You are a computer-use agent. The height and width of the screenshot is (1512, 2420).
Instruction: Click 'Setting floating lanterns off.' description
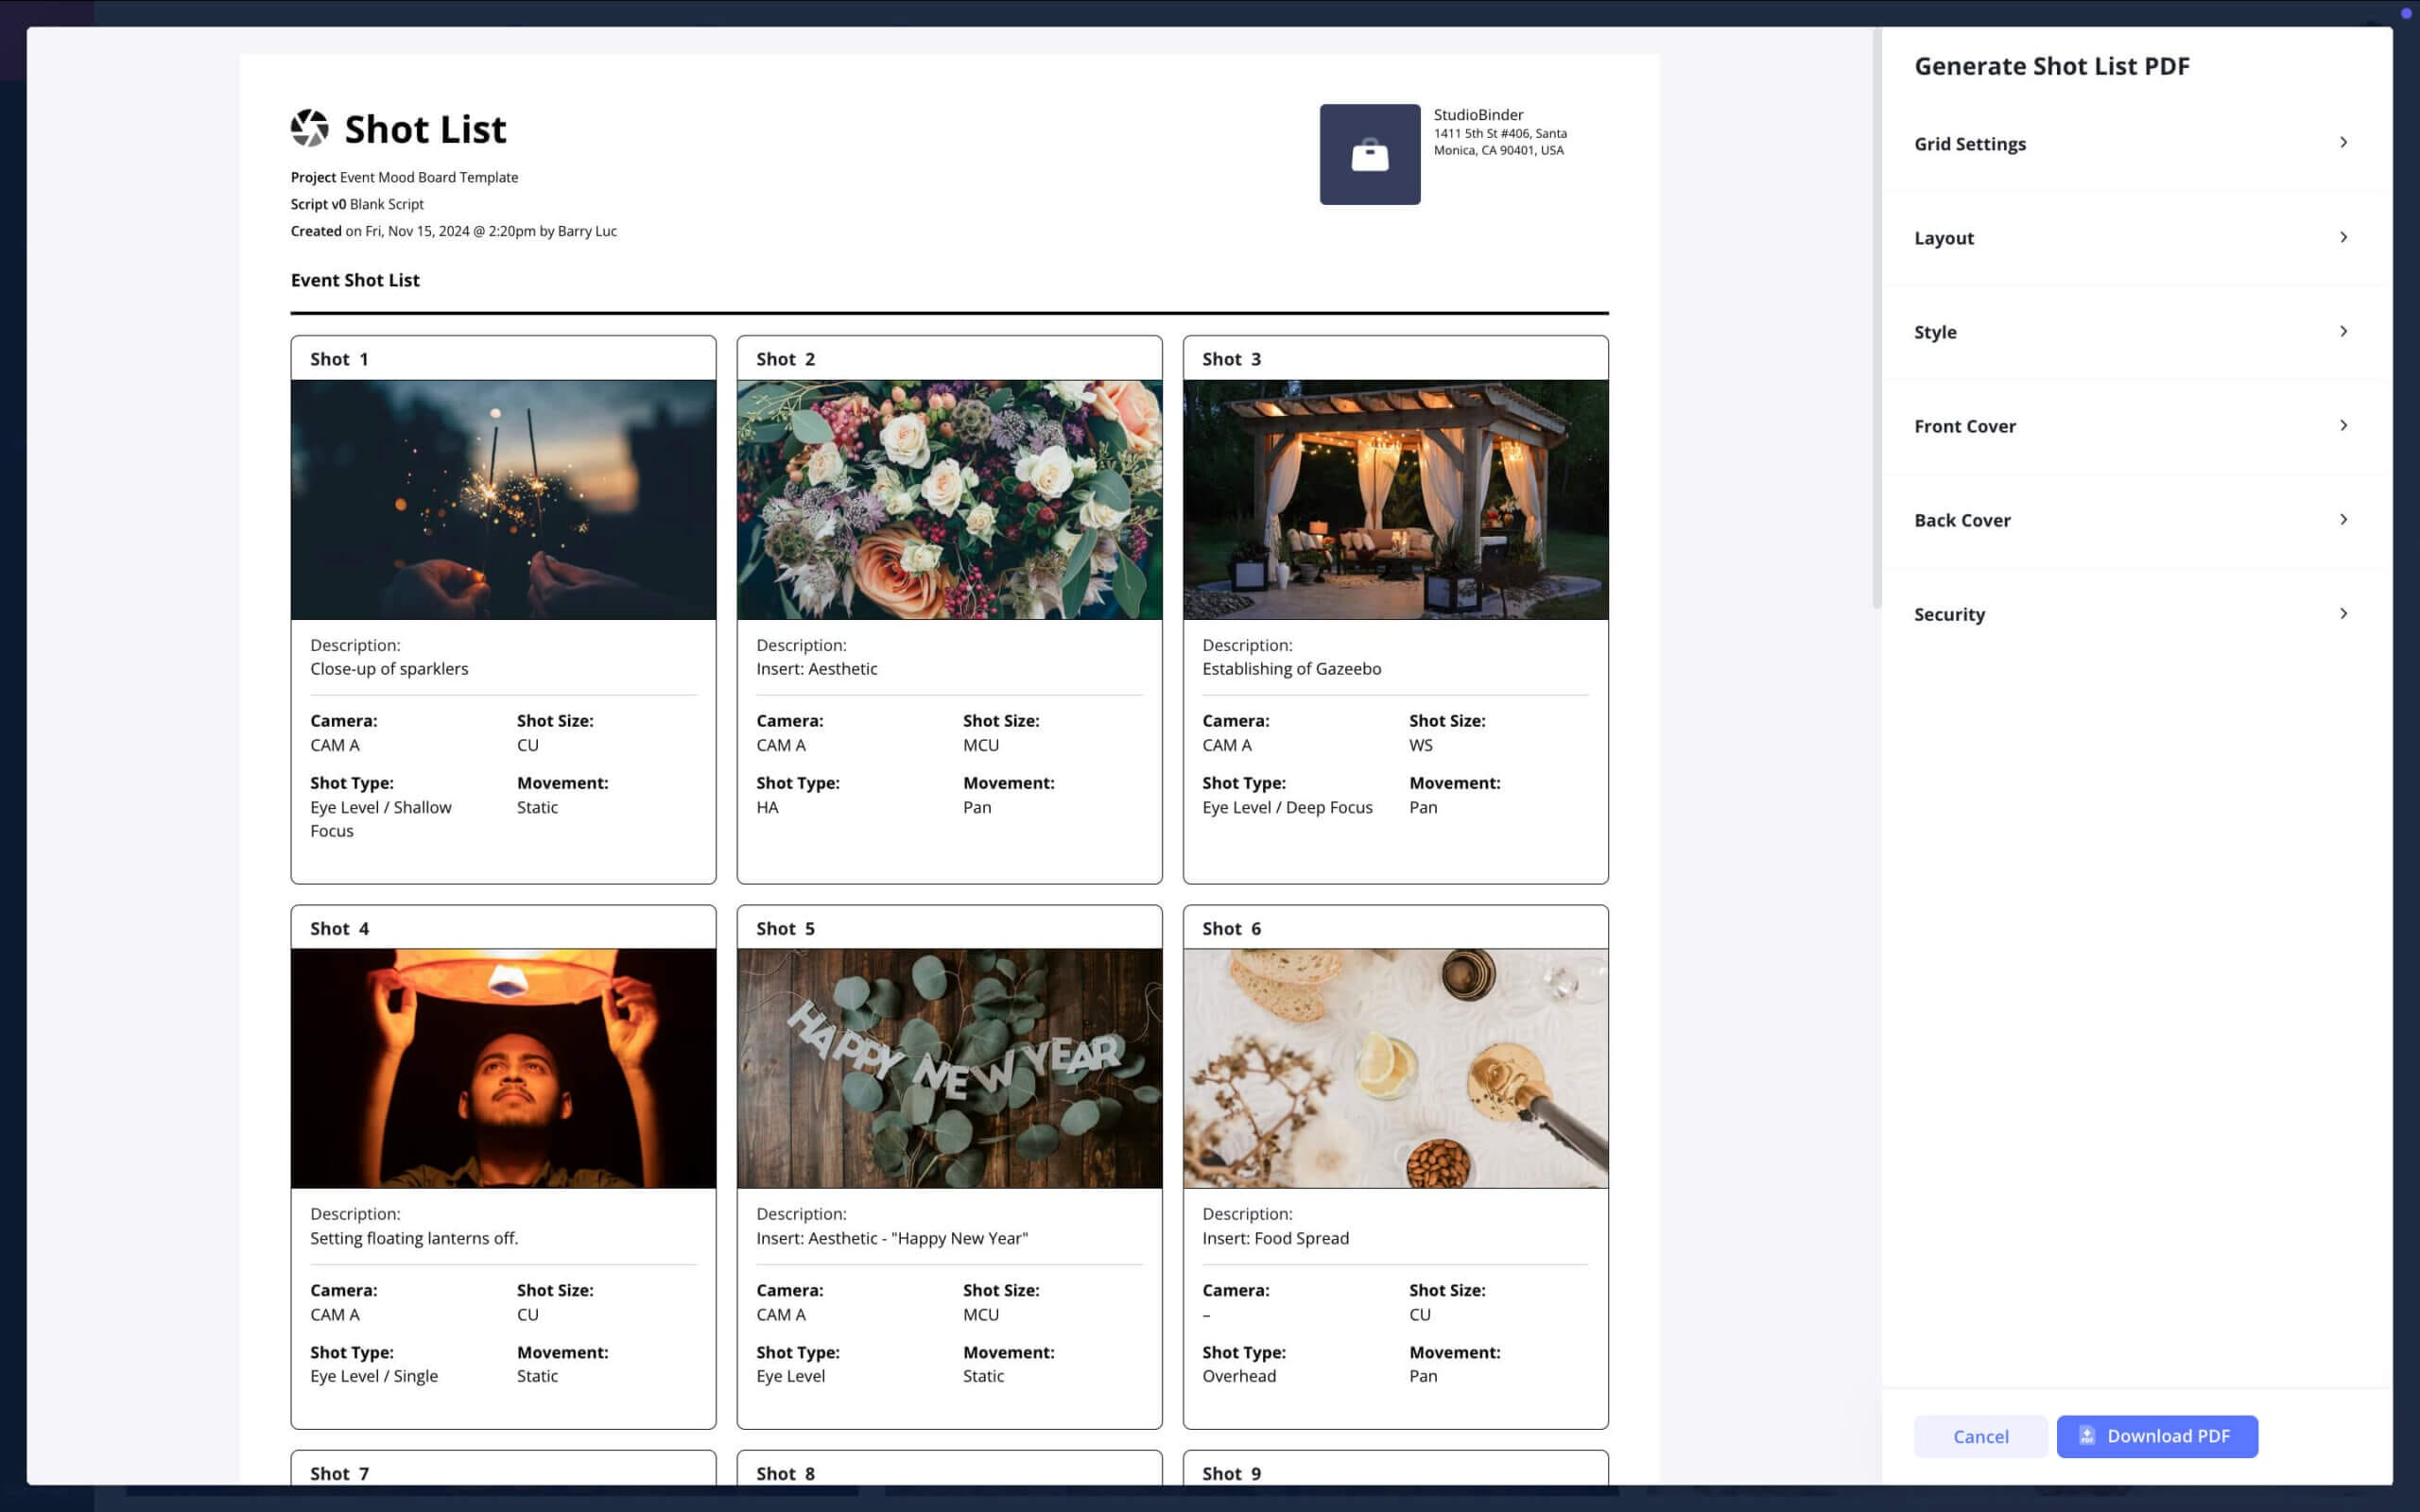click(x=414, y=1238)
